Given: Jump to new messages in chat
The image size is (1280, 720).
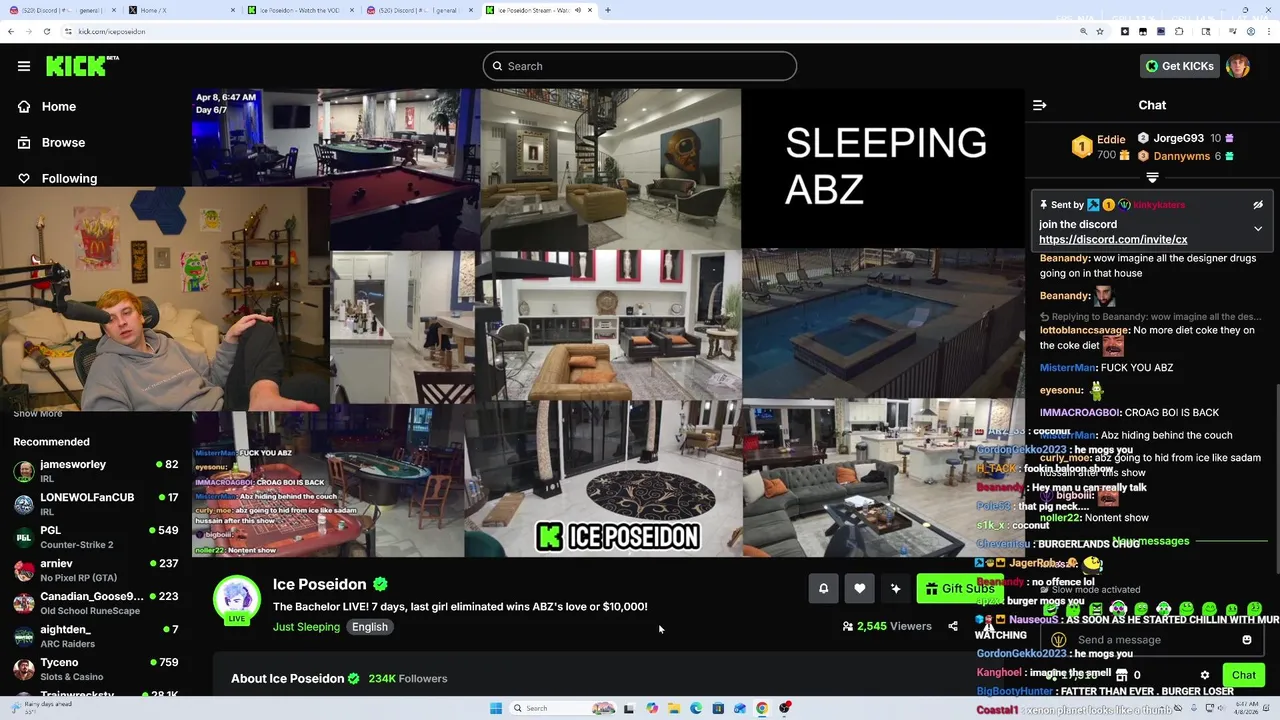Looking at the screenshot, I should [x=1151, y=541].
